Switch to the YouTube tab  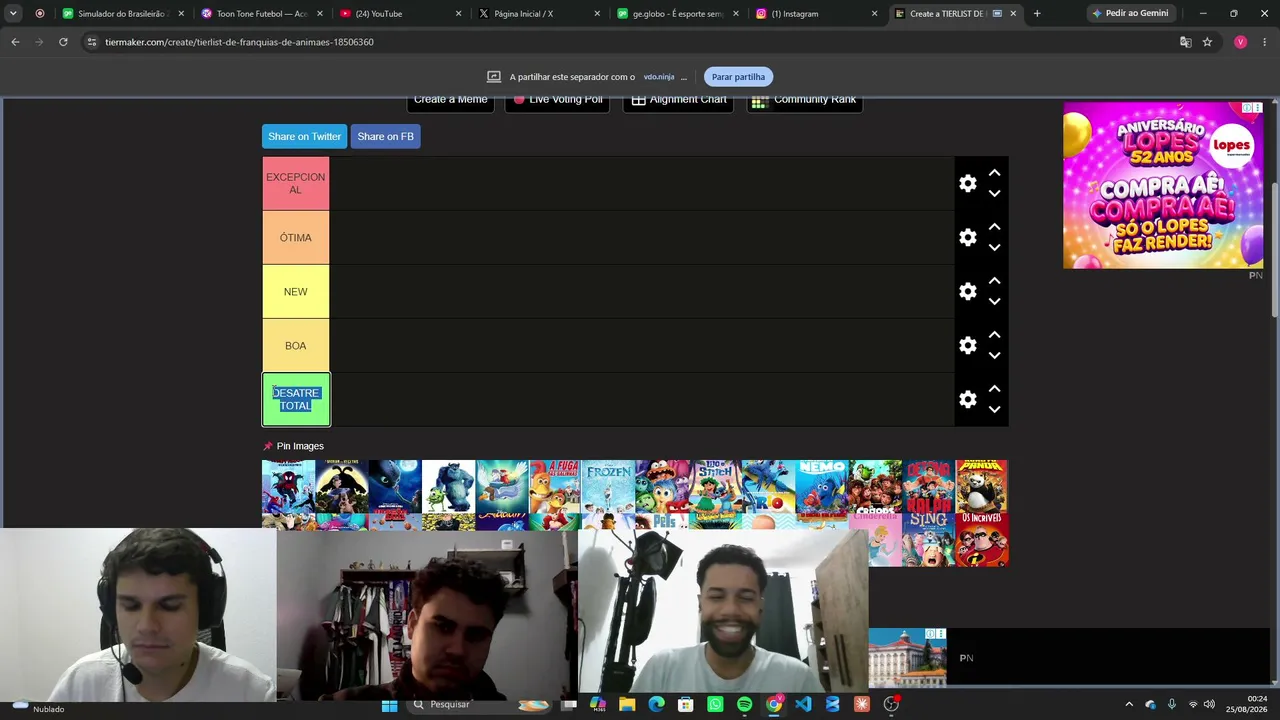(x=400, y=14)
